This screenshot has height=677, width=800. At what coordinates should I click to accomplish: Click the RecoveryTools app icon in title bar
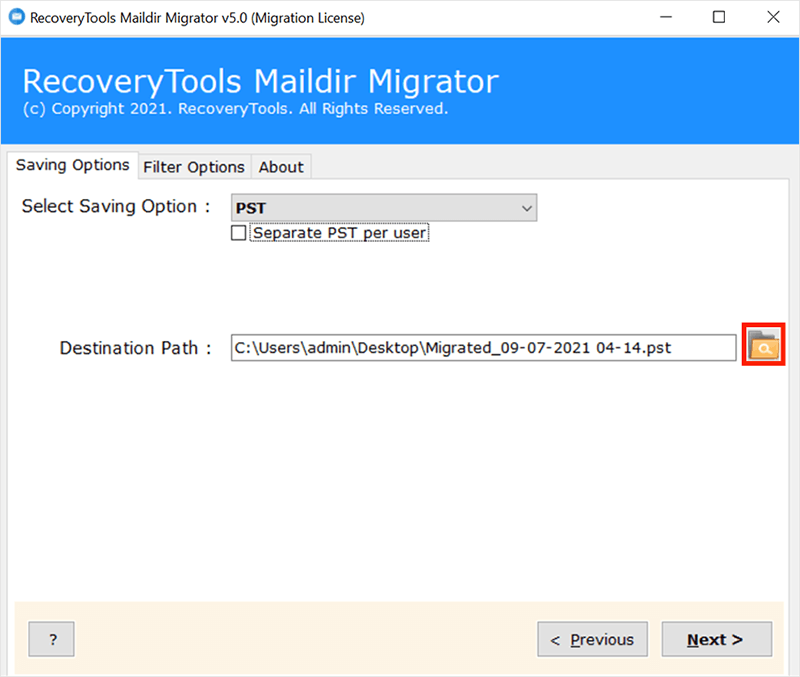coord(16,18)
